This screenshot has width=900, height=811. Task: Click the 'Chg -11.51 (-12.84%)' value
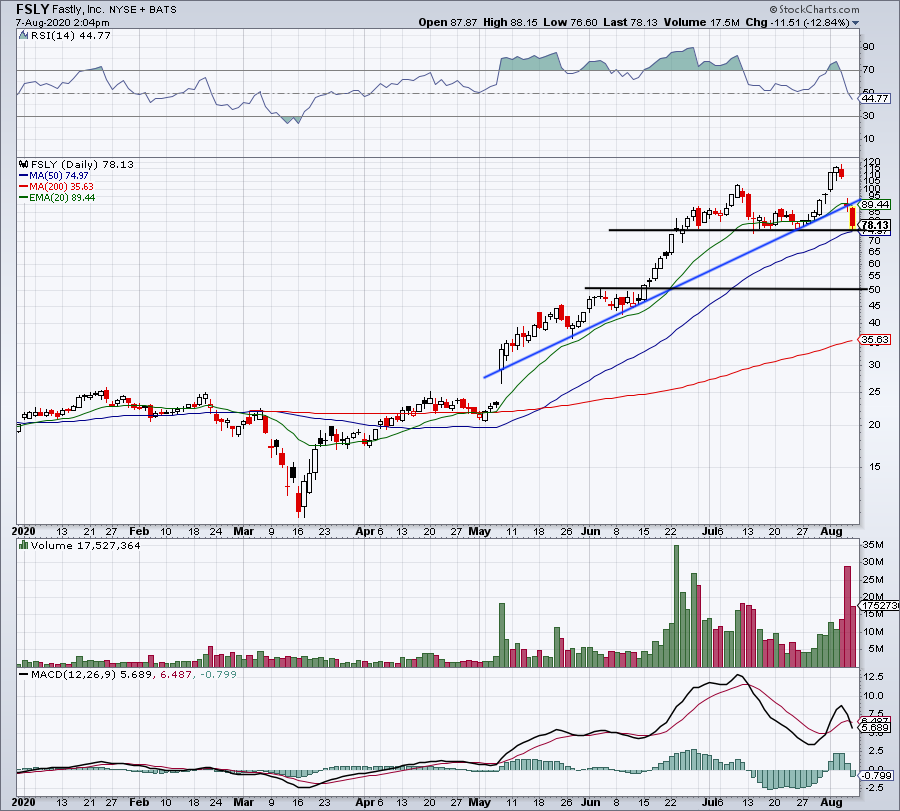click(x=797, y=22)
